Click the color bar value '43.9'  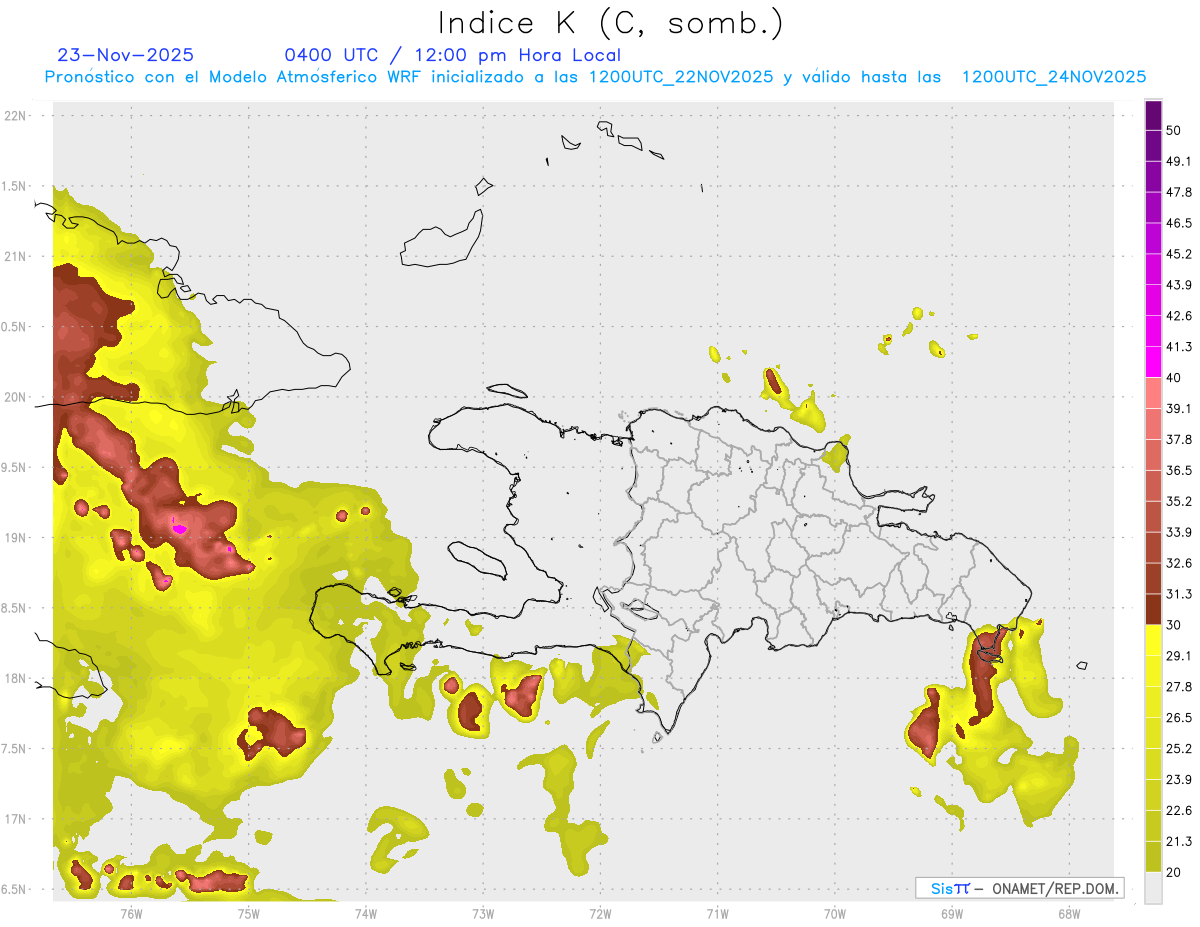[x=1179, y=285]
